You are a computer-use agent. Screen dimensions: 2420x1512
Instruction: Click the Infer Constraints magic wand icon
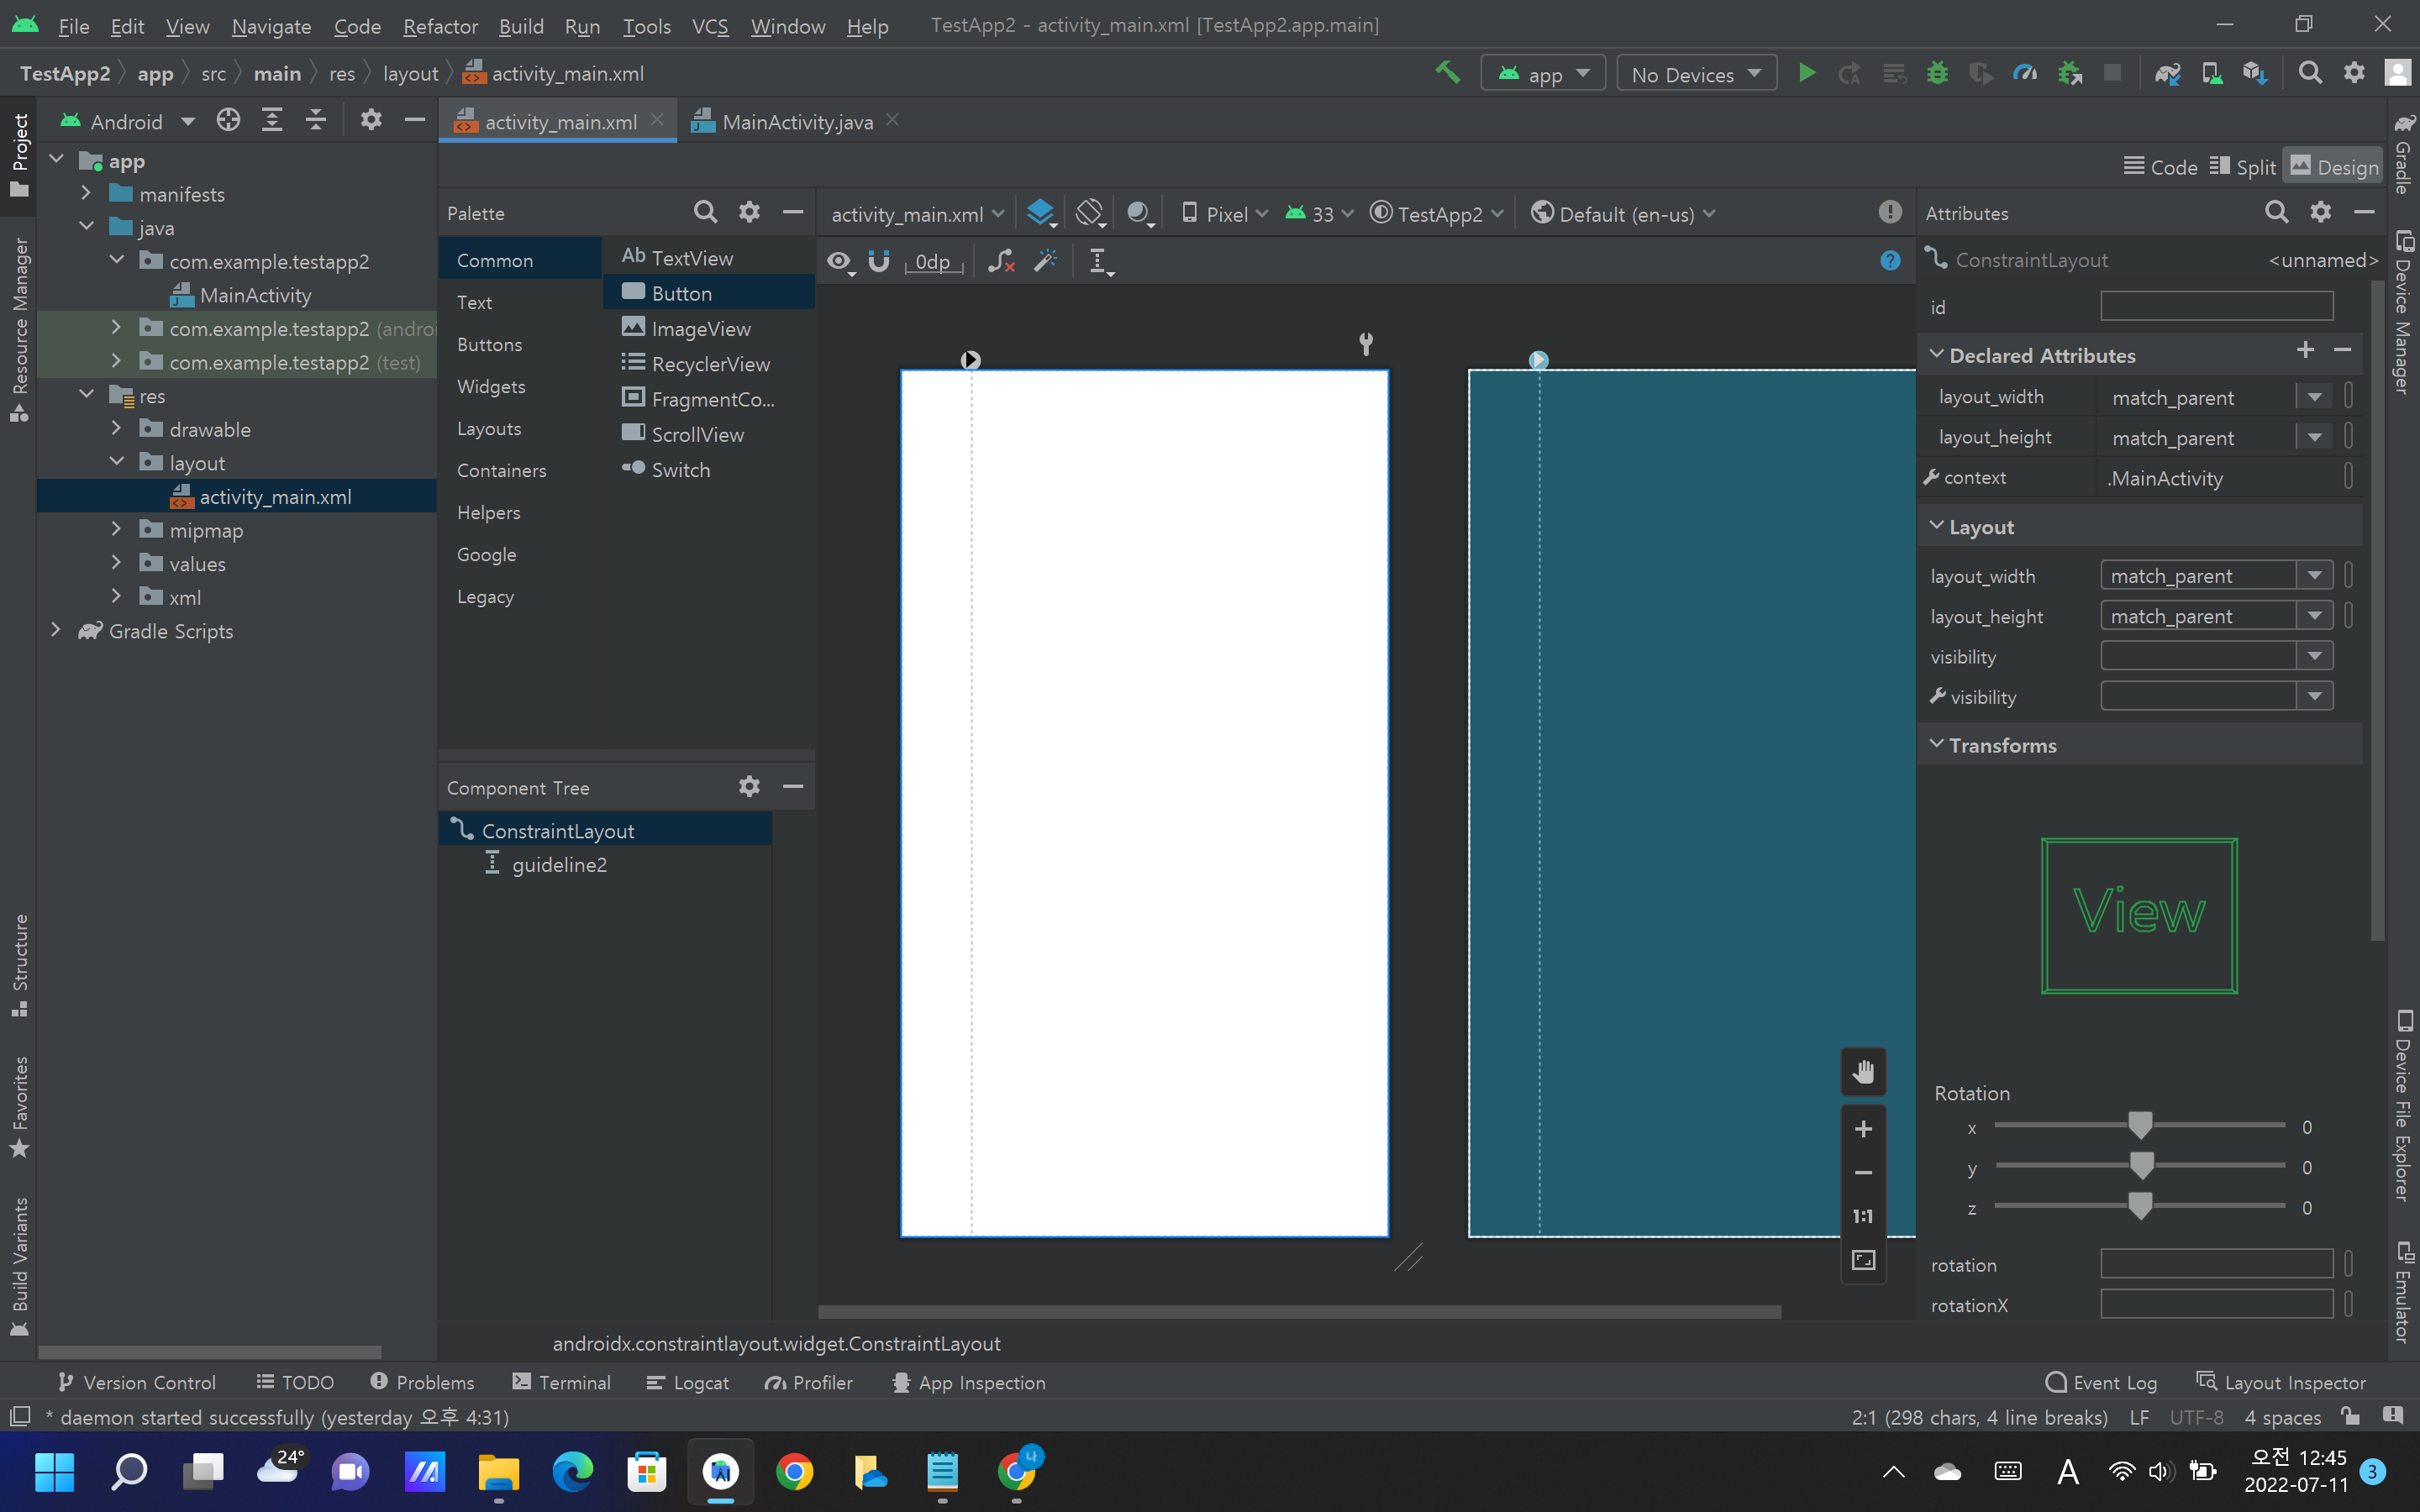pos(1045,261)
